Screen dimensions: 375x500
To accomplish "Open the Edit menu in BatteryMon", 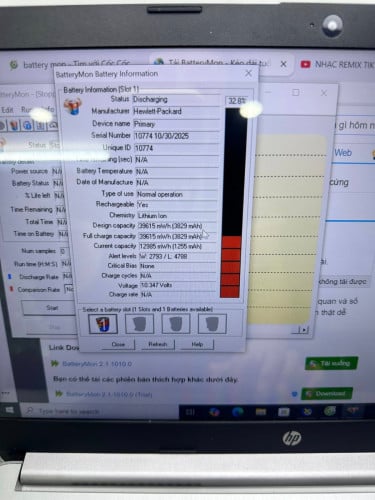I will (x=7, y=110).
